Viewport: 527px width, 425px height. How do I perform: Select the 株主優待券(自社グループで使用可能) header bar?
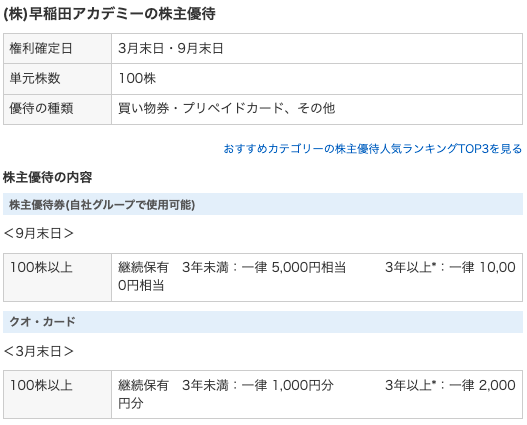pos(263,204)
